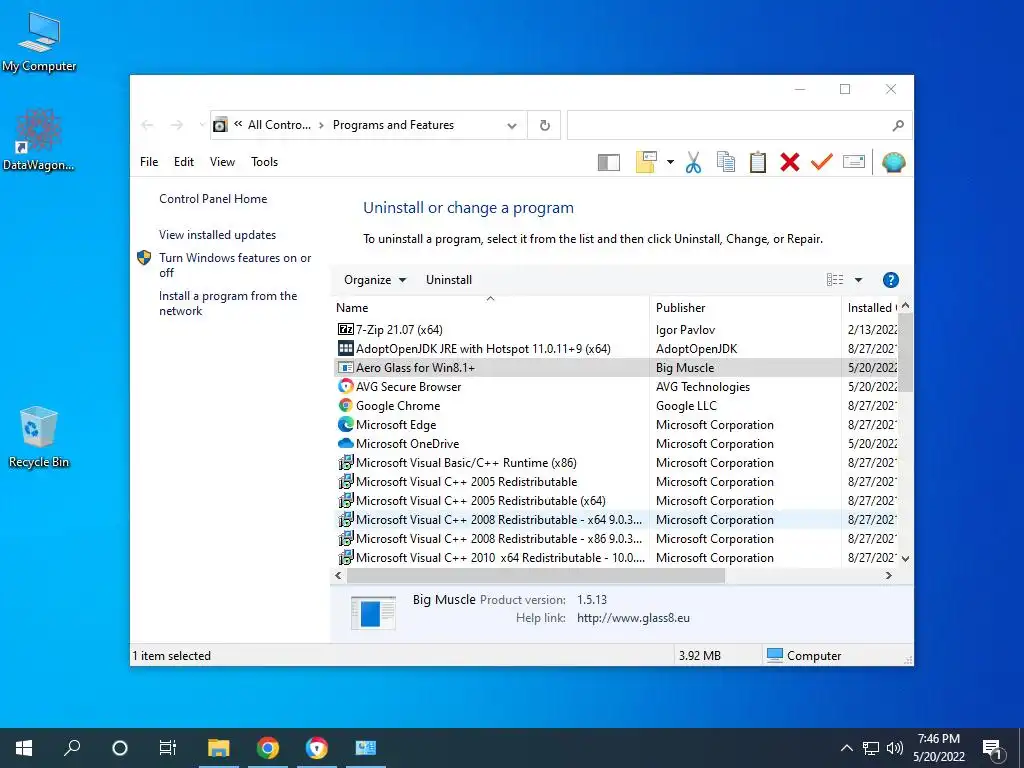Open the File menu
This screenshot has height=768, width=1024.
[149, 162]
